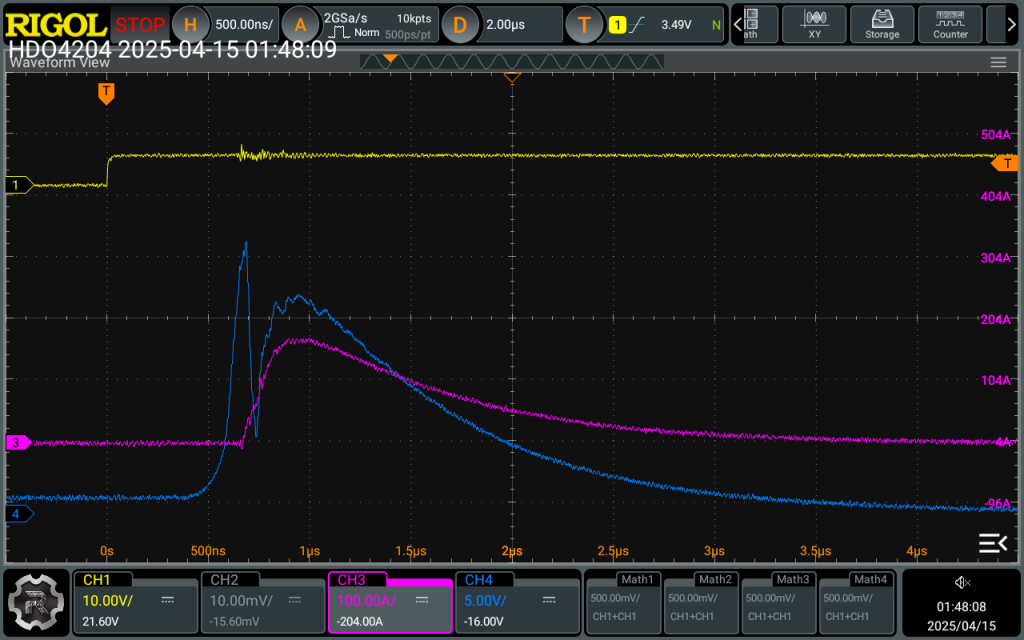Select the 500.00ns/ timebase value
1024x640 pixels.
(x=244, y=25)
